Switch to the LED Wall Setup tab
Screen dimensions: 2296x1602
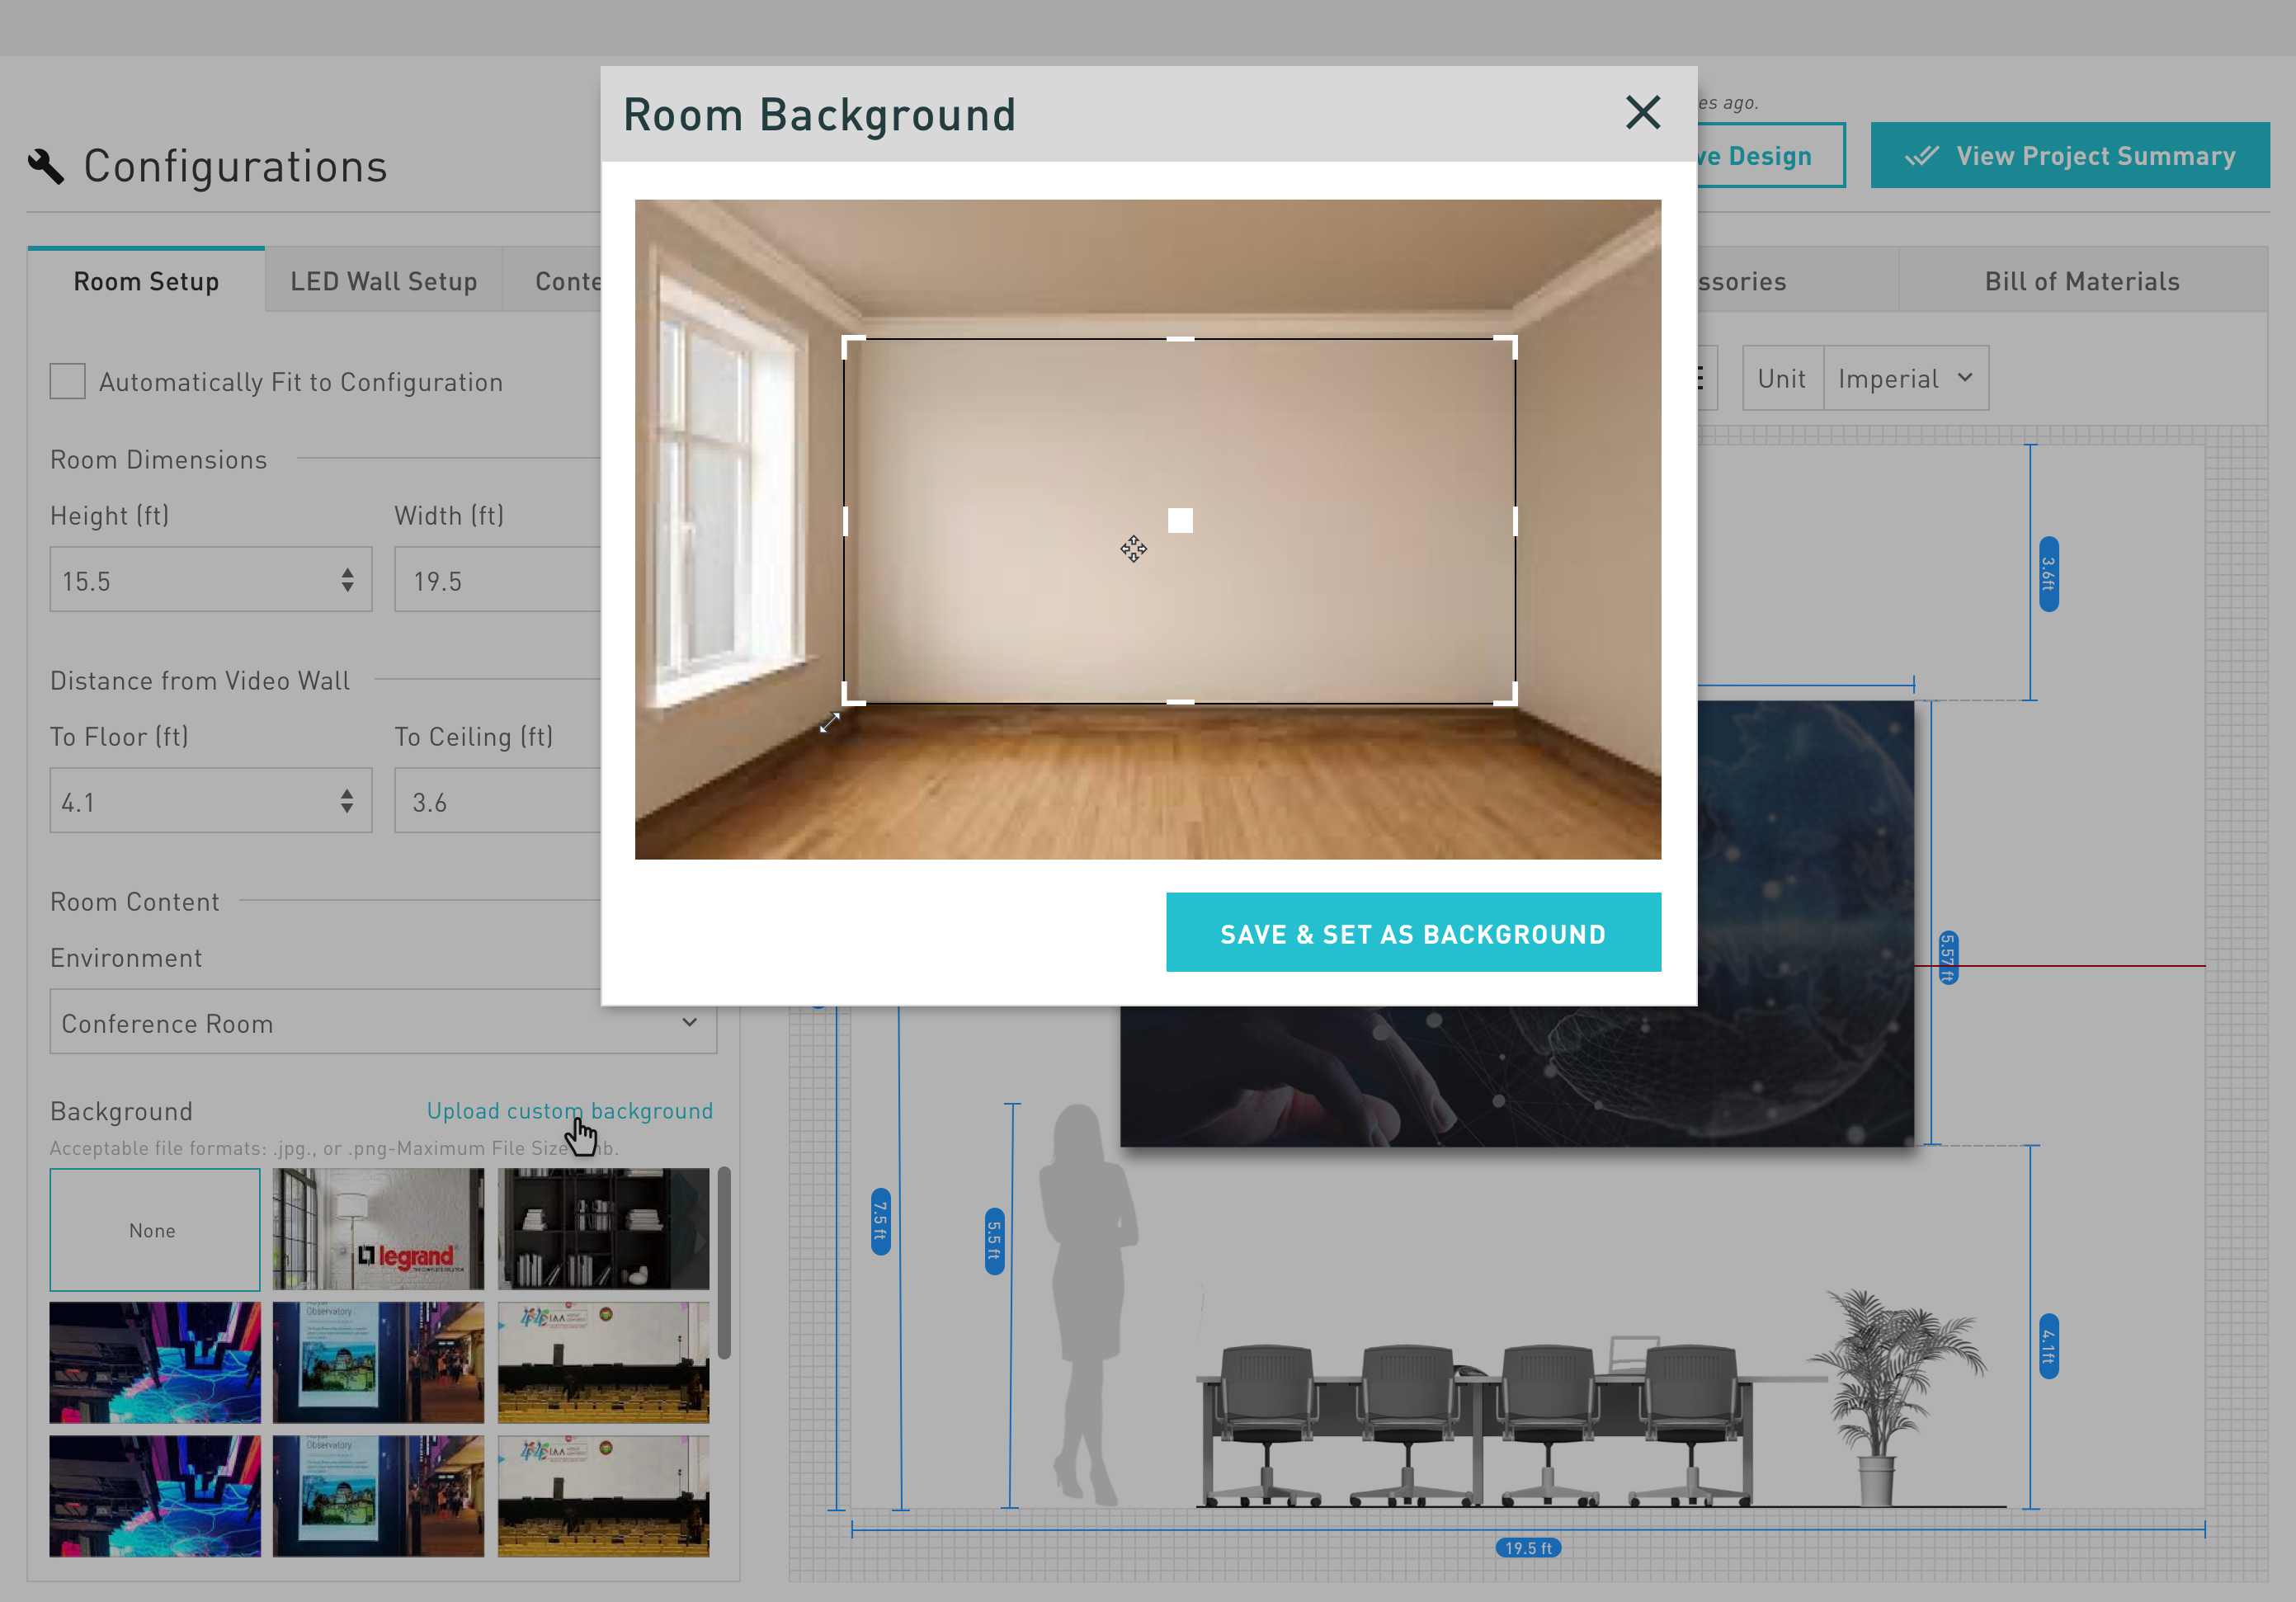[x=383, y=281]
